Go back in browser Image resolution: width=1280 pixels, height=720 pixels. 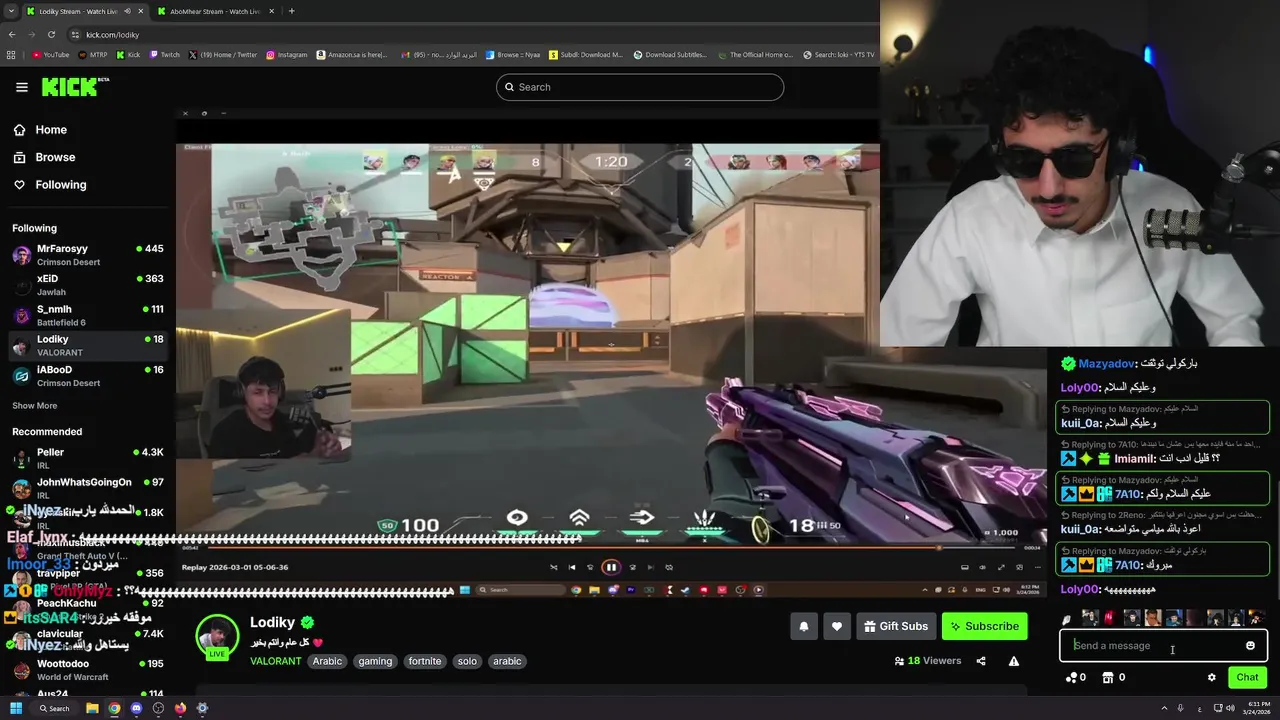pos(11,35)
